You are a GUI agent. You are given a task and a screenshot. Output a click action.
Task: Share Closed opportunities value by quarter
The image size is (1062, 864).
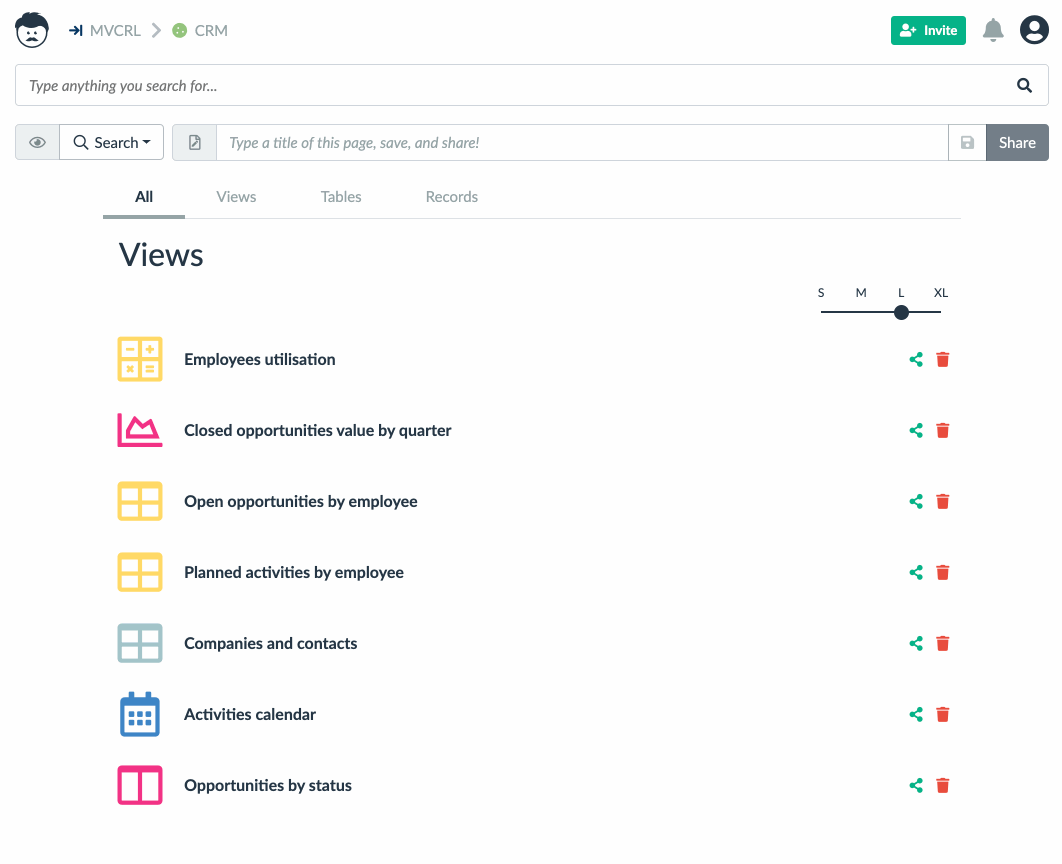(x=916, y=431)
